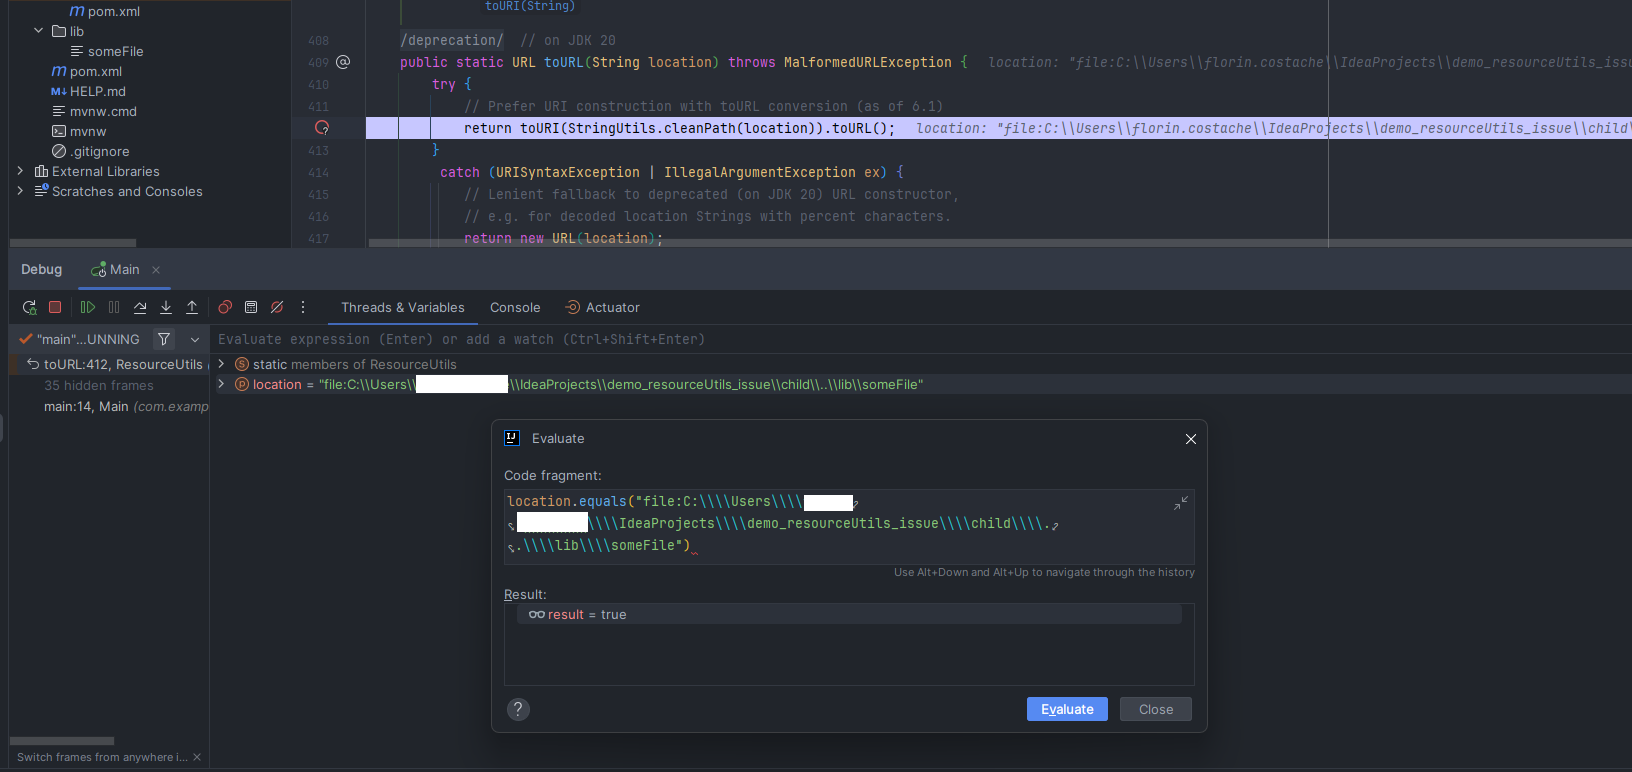Pause the program
This screenshot has height=772, width=1632.
[x=114, y=307]
